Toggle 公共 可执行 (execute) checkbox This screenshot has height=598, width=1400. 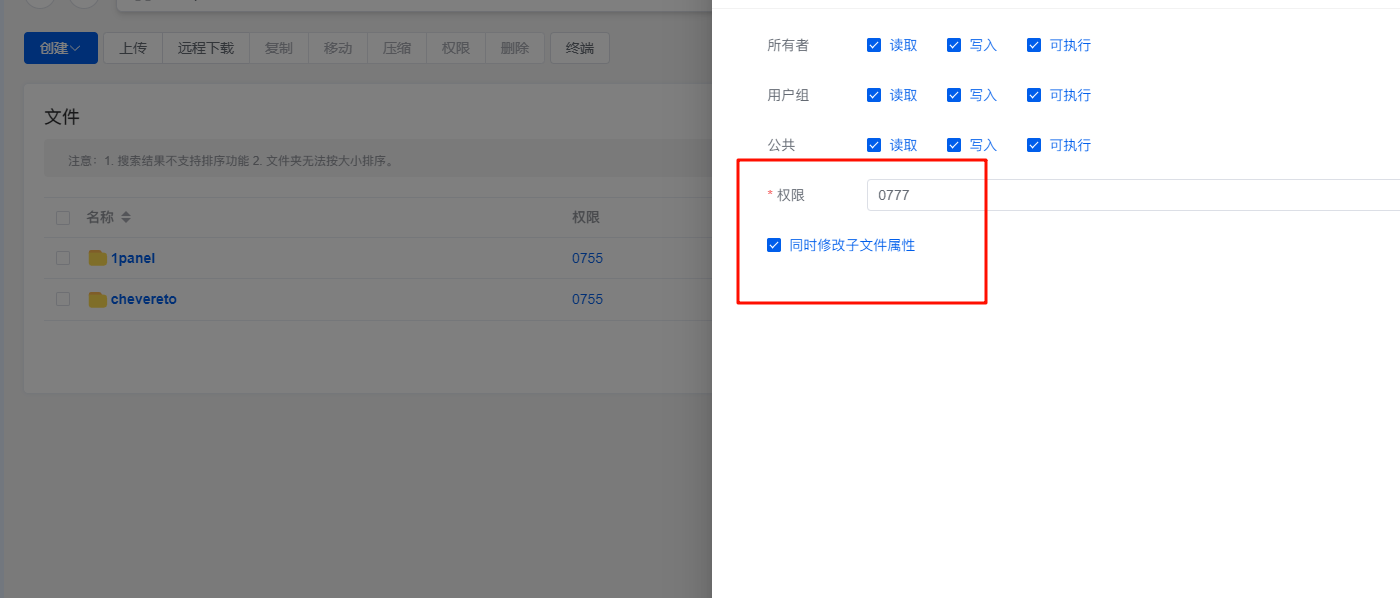coord(1034,145)
